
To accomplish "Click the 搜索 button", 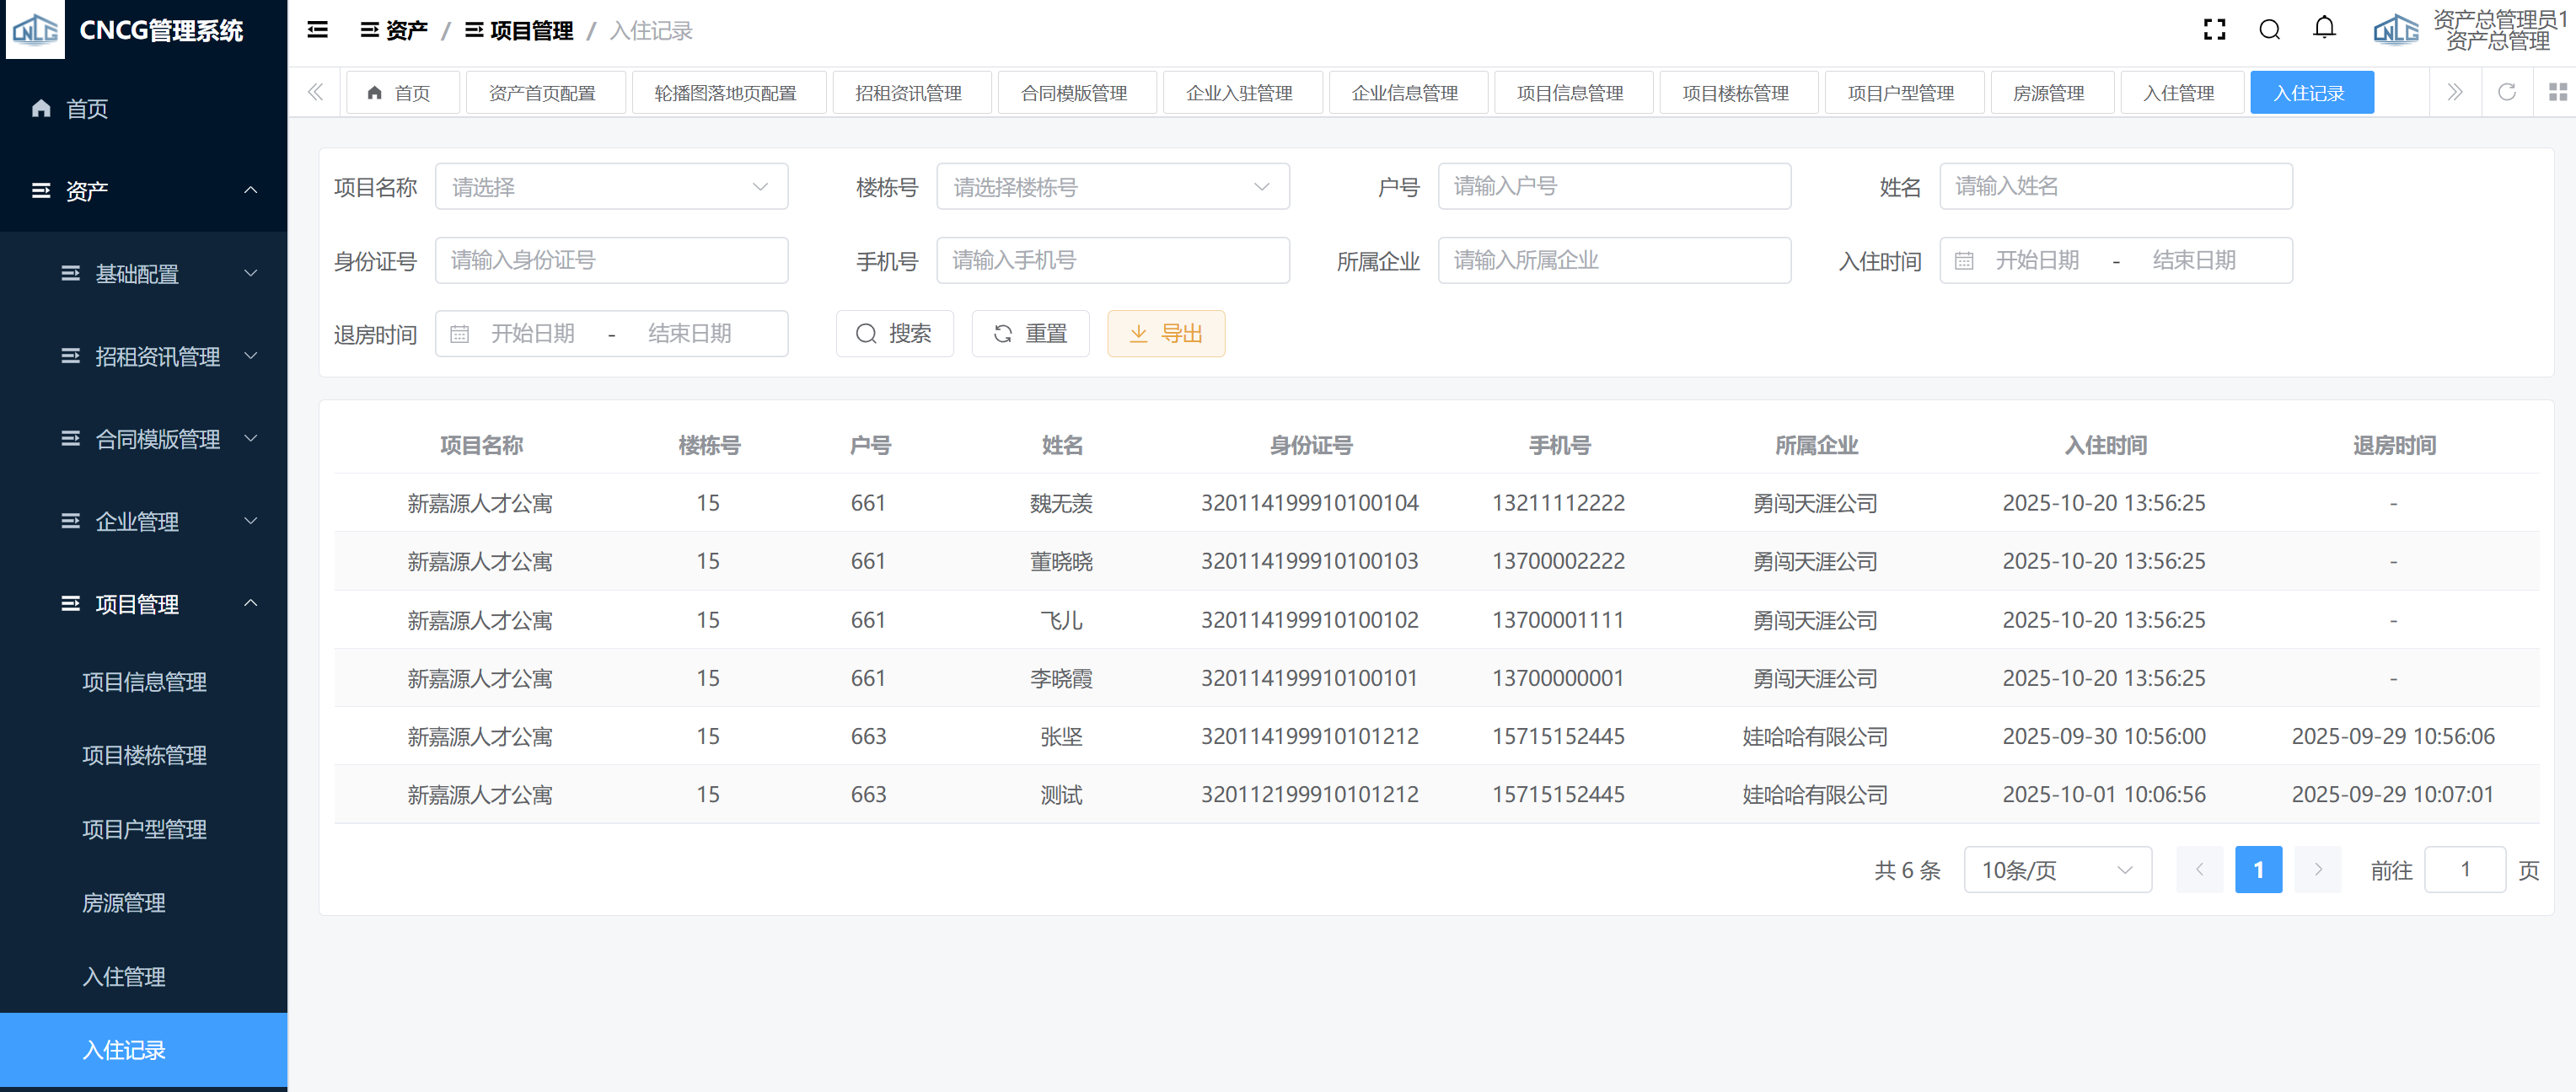I will click(x=894, y=333).
